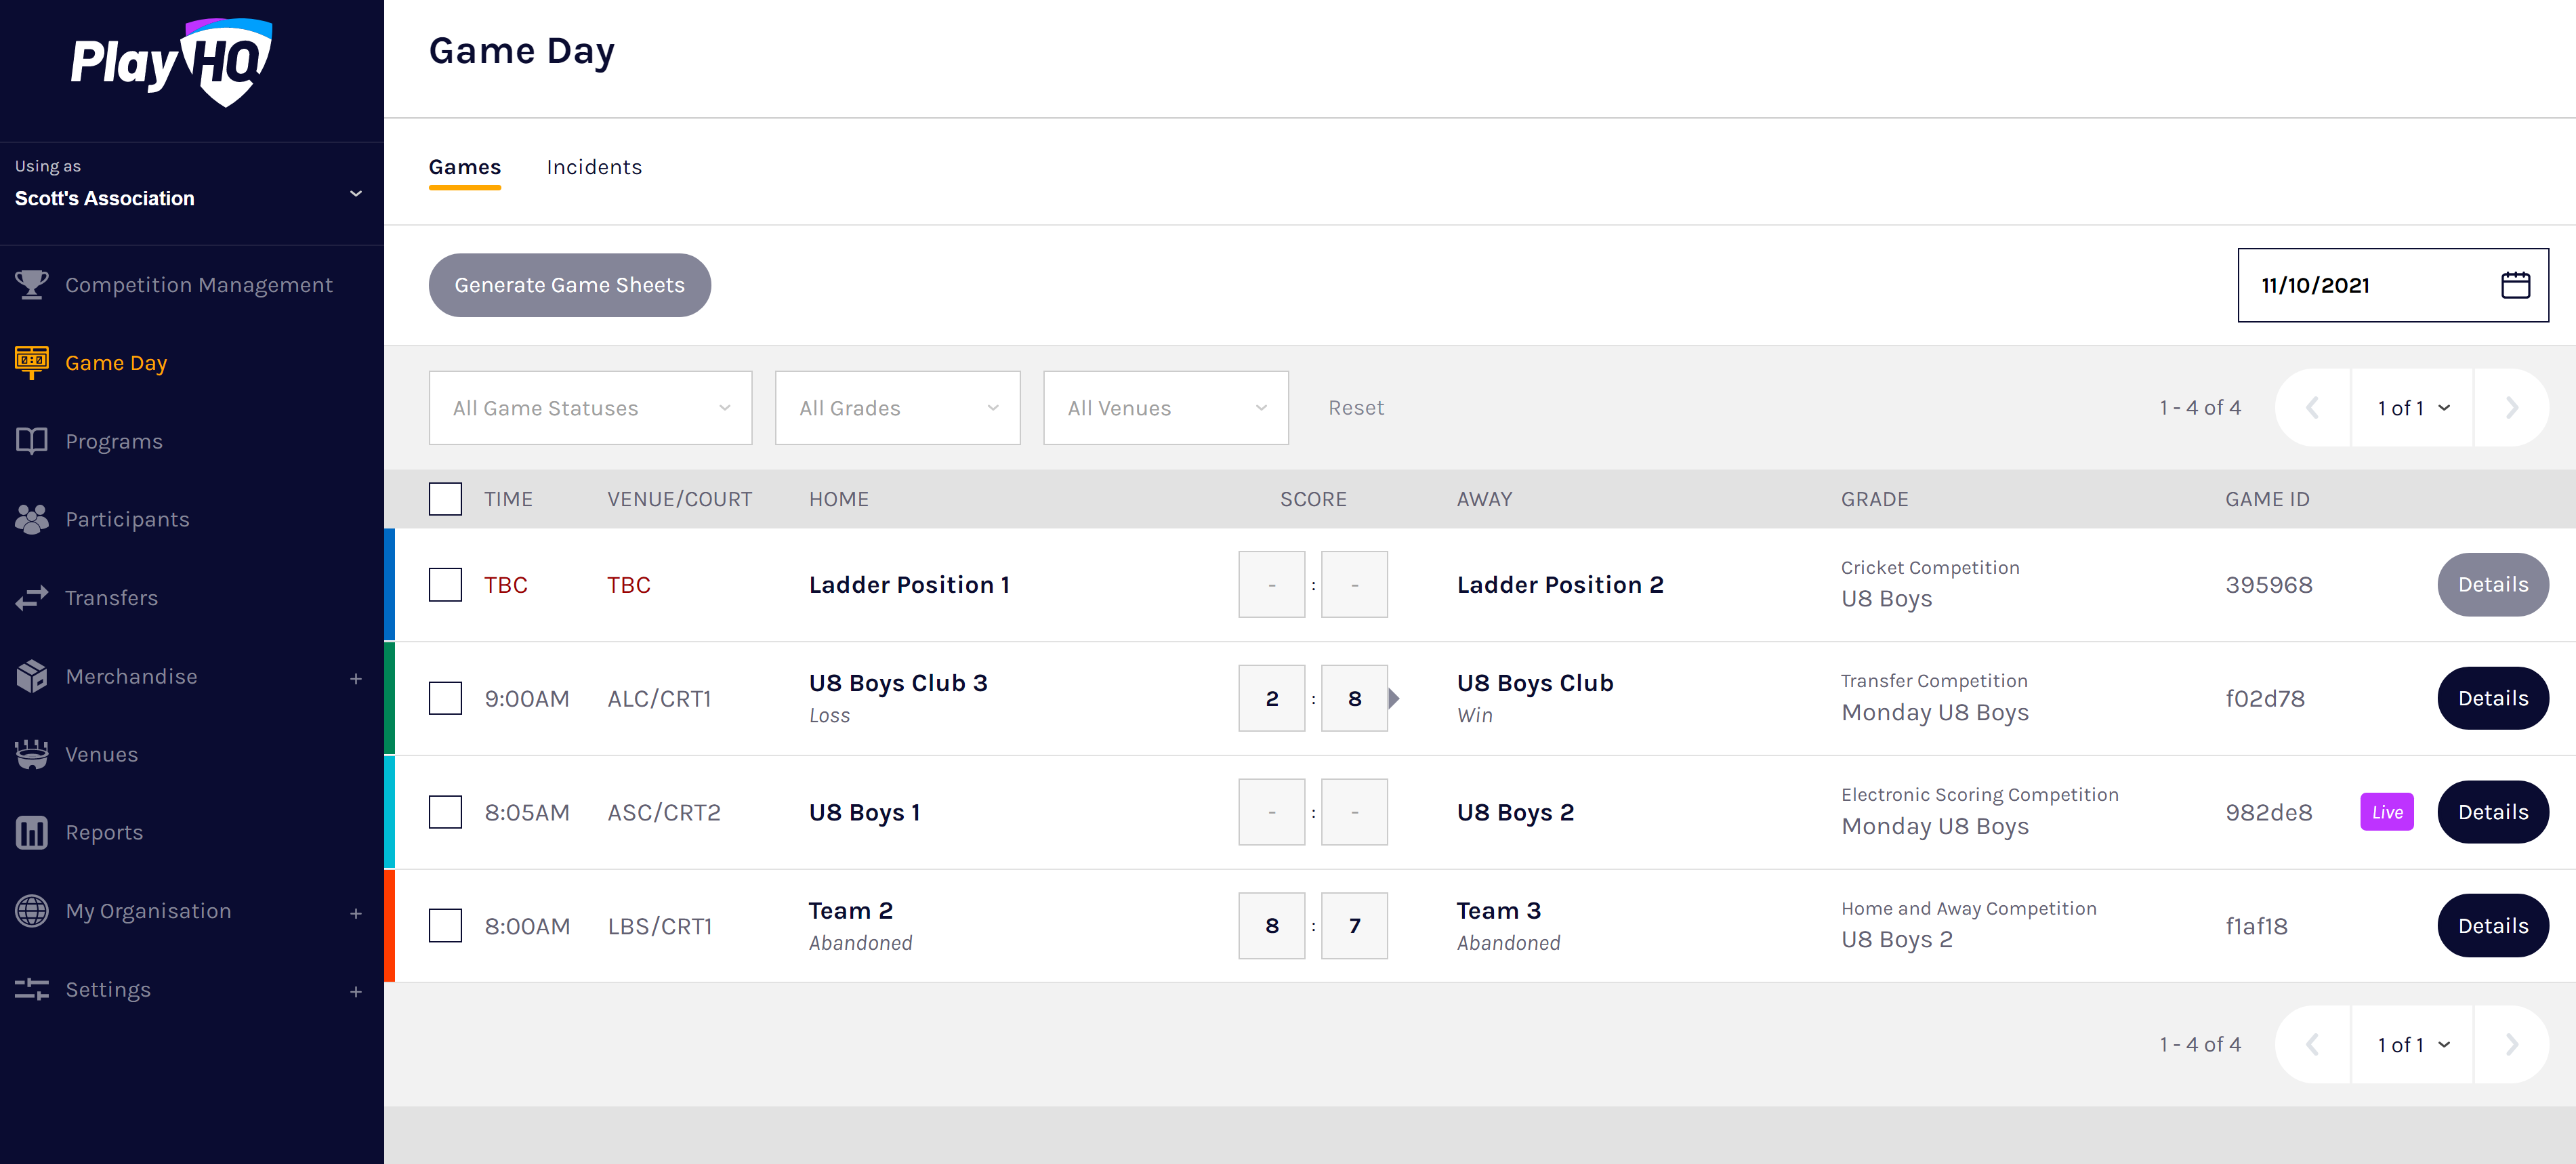2576x1164 pixels.
Task: Tick the select-all games header checkbox
Action: tap(445, 499)
